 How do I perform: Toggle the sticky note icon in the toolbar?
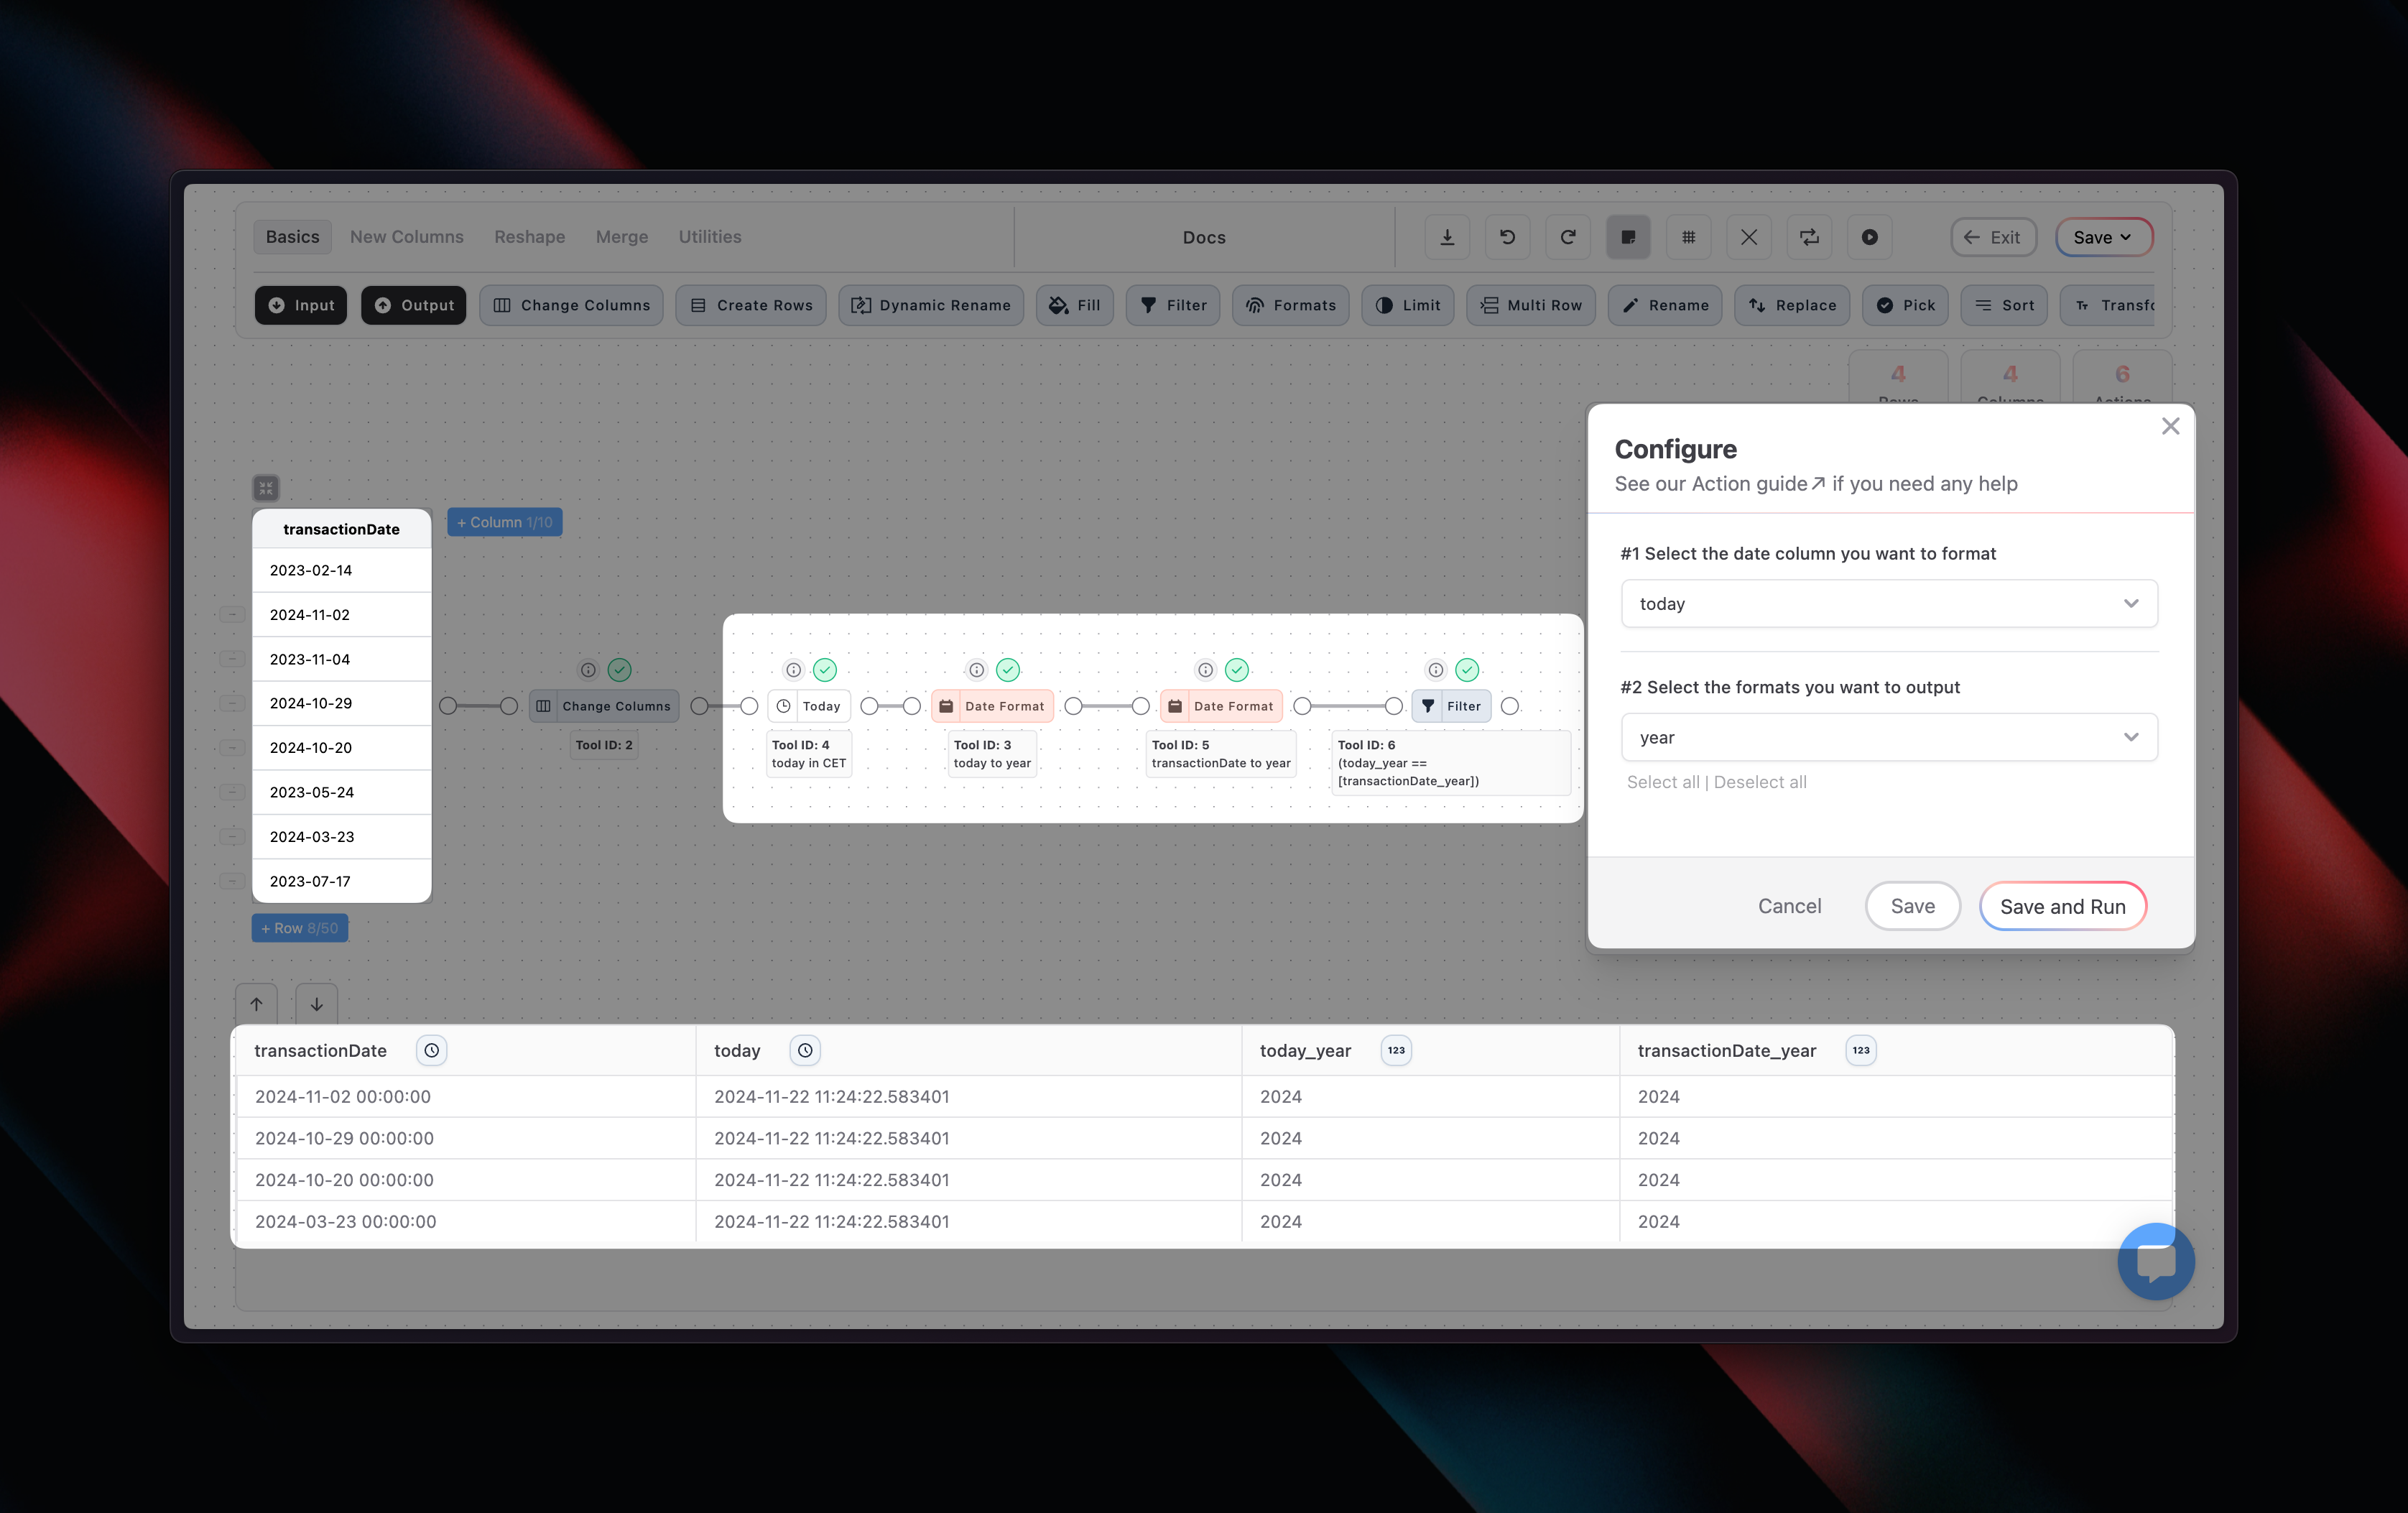tap(1628, 237)
